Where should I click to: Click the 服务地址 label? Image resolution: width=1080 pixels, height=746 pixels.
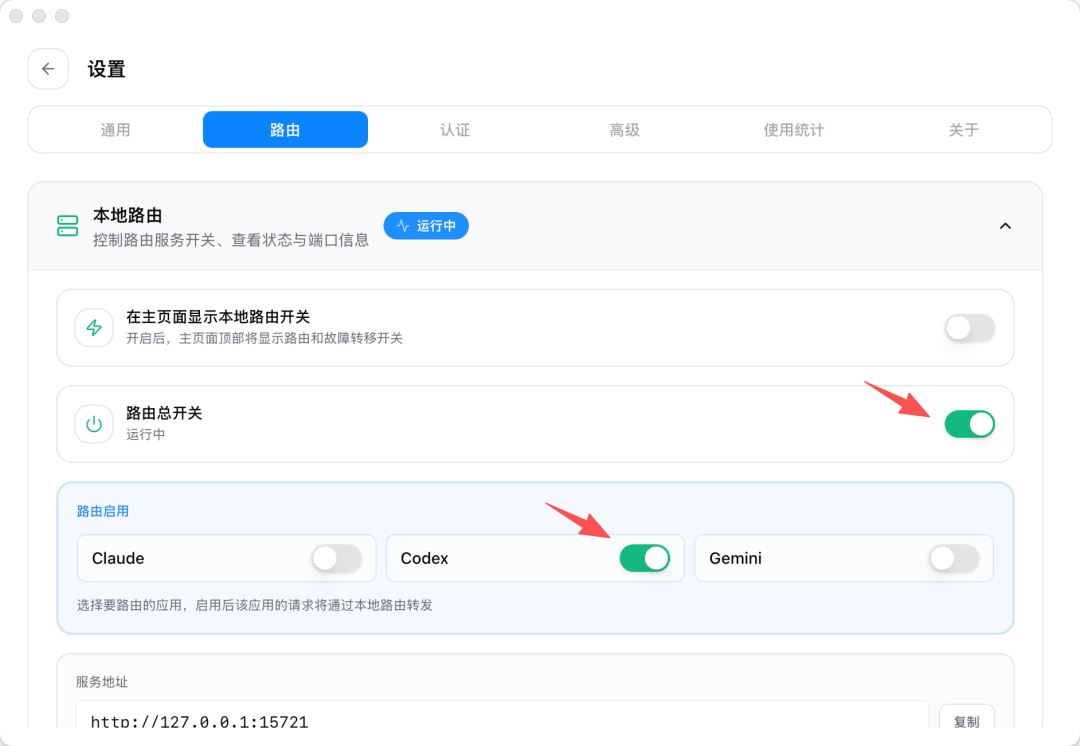102,682
